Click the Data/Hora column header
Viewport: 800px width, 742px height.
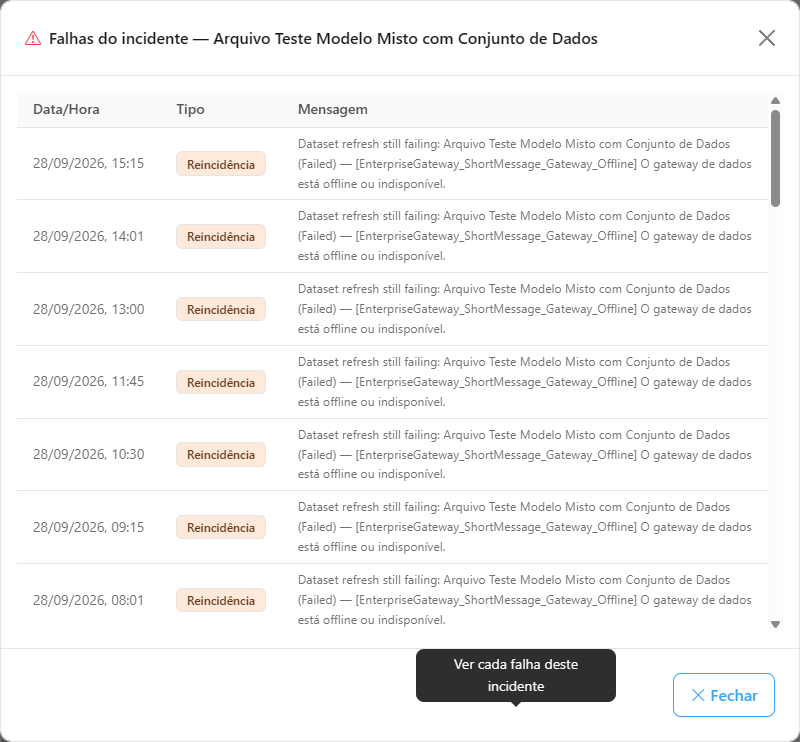pyautogui.click(x=66, y=109)
